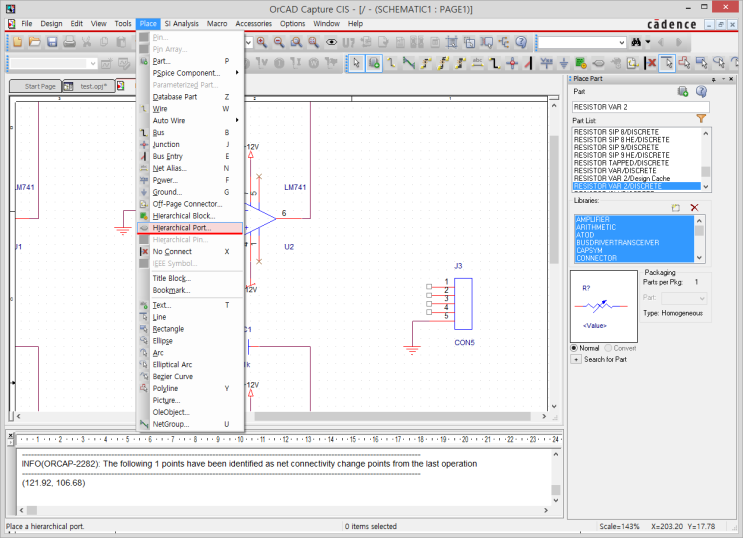The image size is (743, 538).
Task: Click the Help question-mark toolbar icon
Action: click(521, 43)
